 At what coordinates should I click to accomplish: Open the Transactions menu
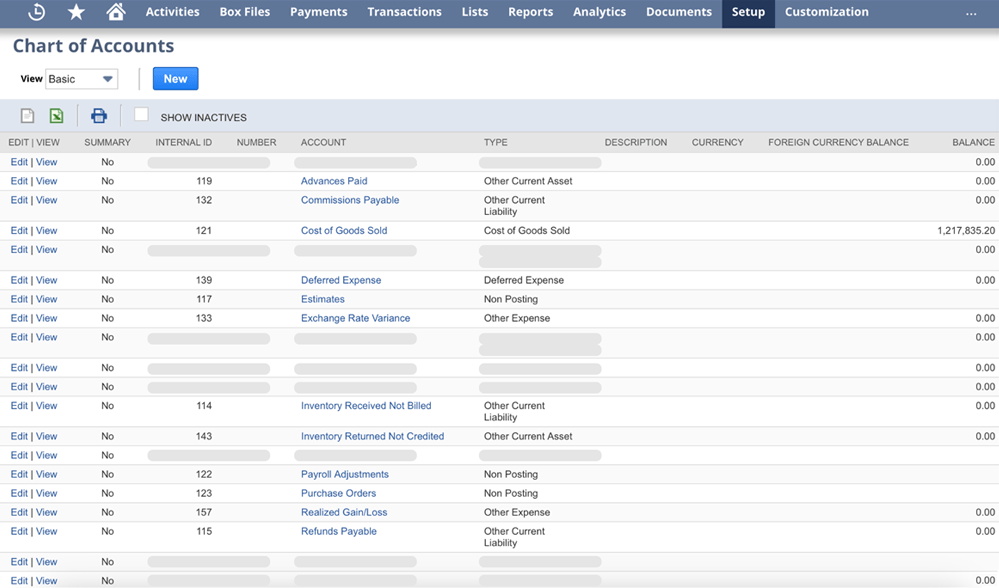coord(405,12)
